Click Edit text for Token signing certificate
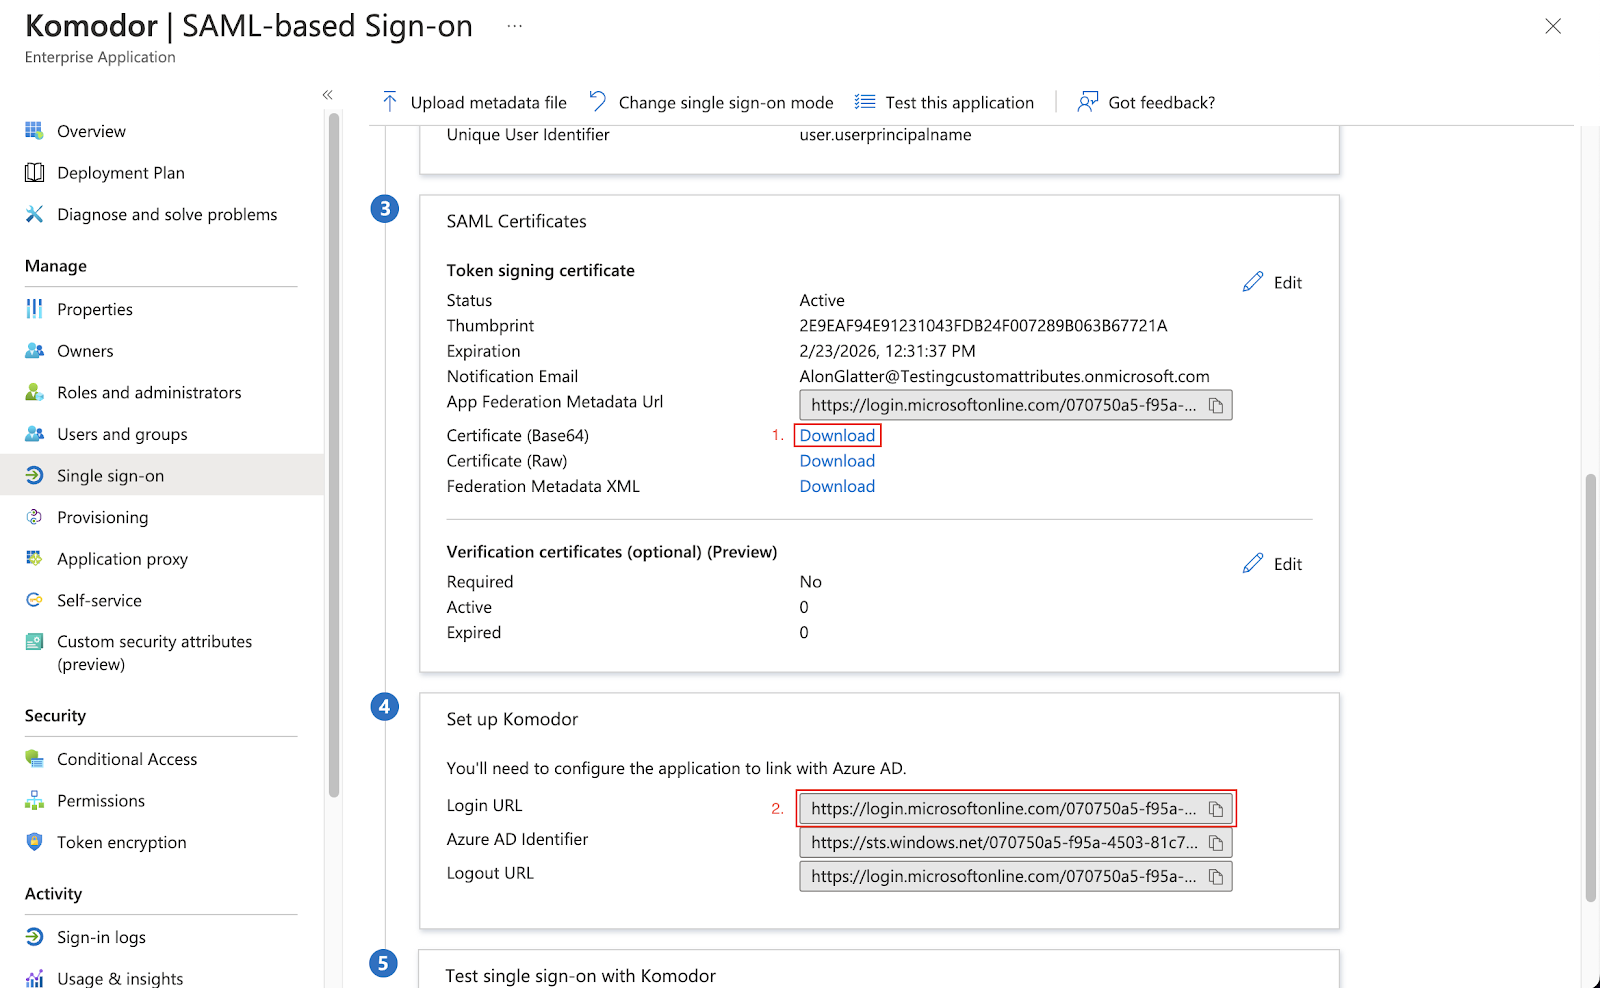The image size is (1600, 988). click(x=1288, y=283)
